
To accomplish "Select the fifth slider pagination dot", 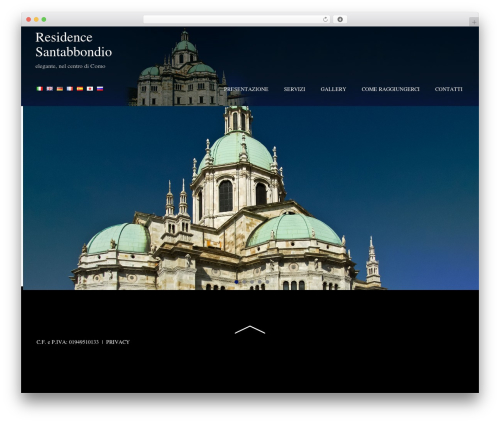I will [x=267, y=282].
